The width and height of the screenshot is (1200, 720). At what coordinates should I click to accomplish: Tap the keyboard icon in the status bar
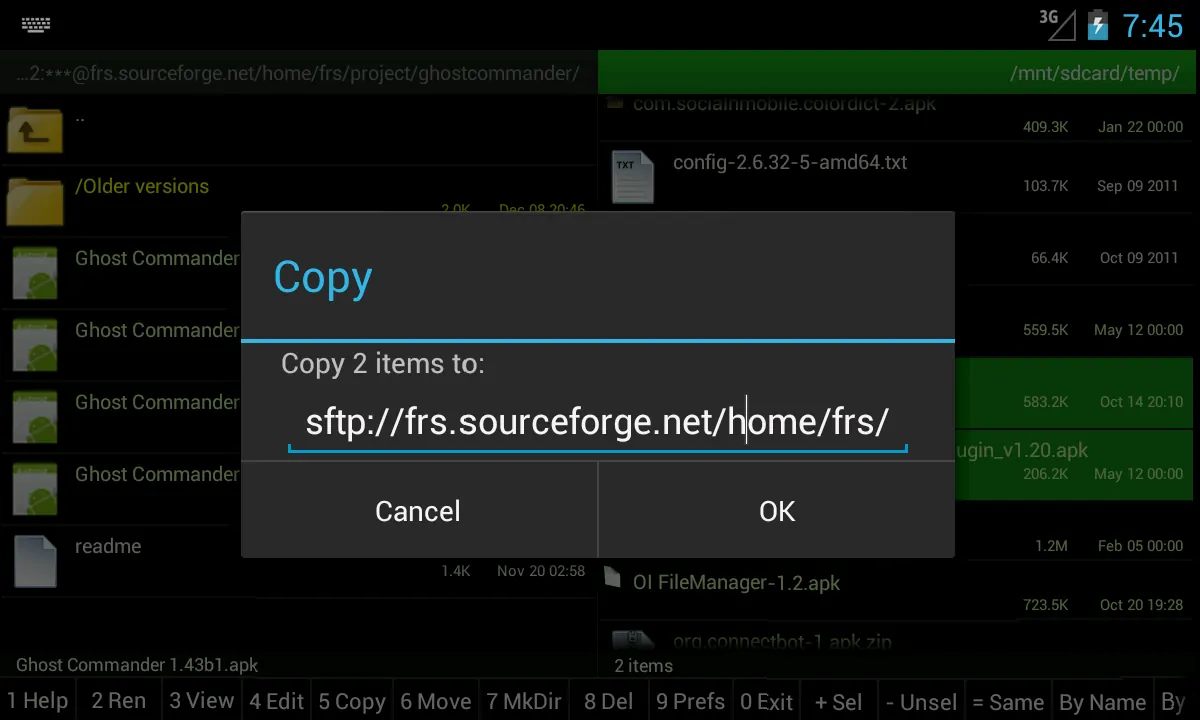coord(36,25)
